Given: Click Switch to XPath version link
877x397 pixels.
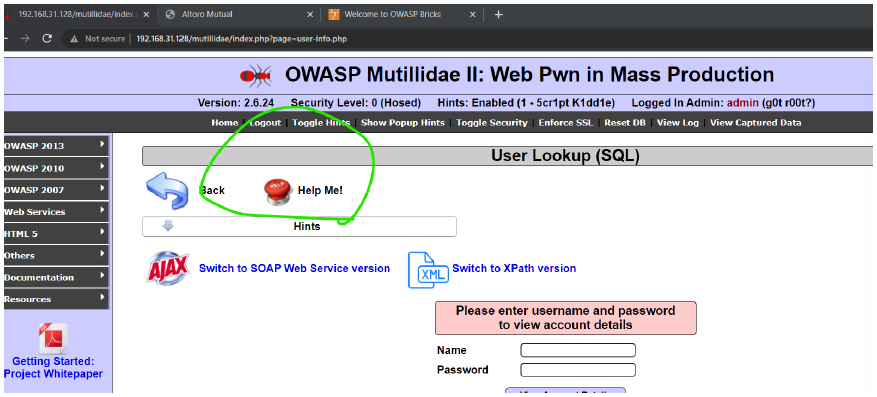Looking at the screenshot, I should 514,268.
